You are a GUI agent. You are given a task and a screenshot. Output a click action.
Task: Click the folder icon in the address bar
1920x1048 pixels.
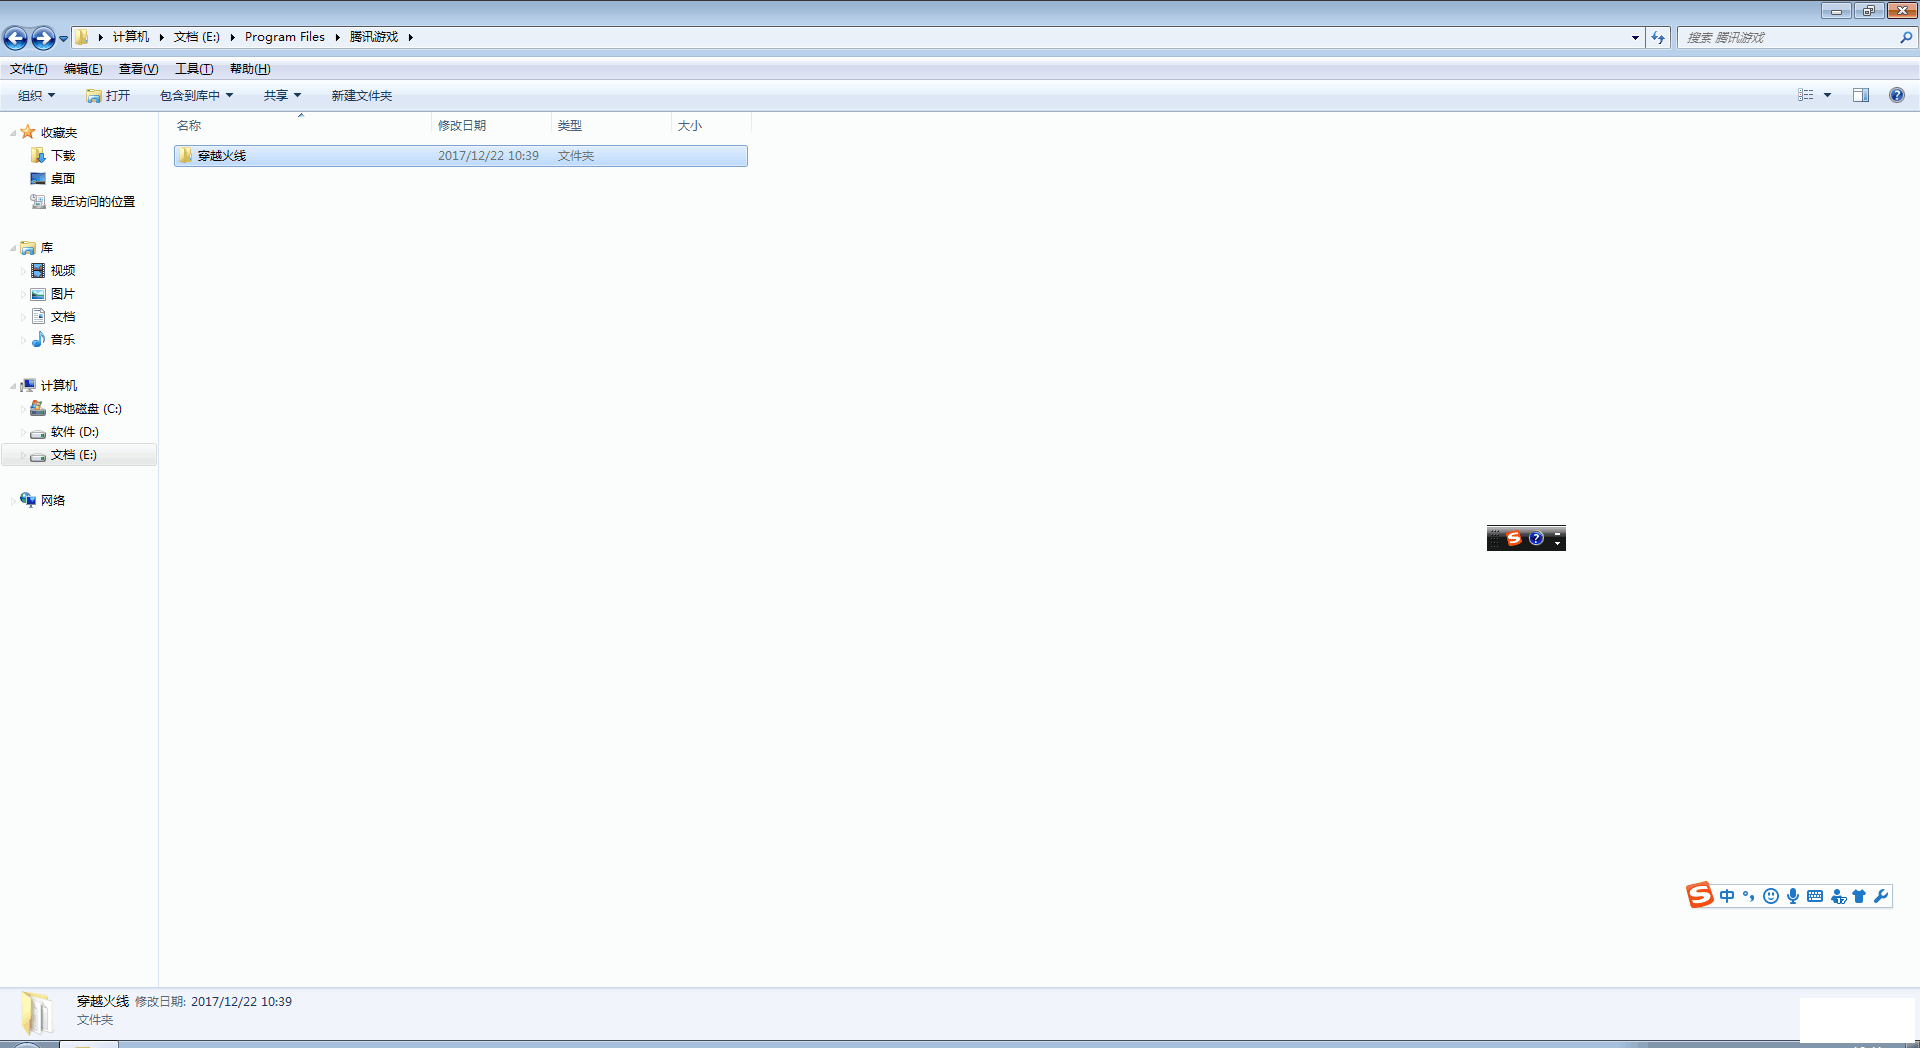coord(82,37)
